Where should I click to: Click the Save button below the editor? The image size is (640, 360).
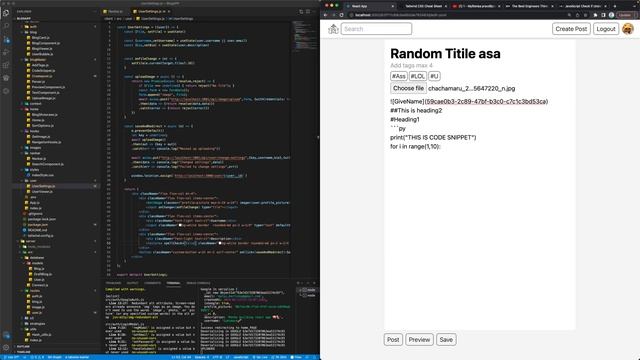(446, 340)
